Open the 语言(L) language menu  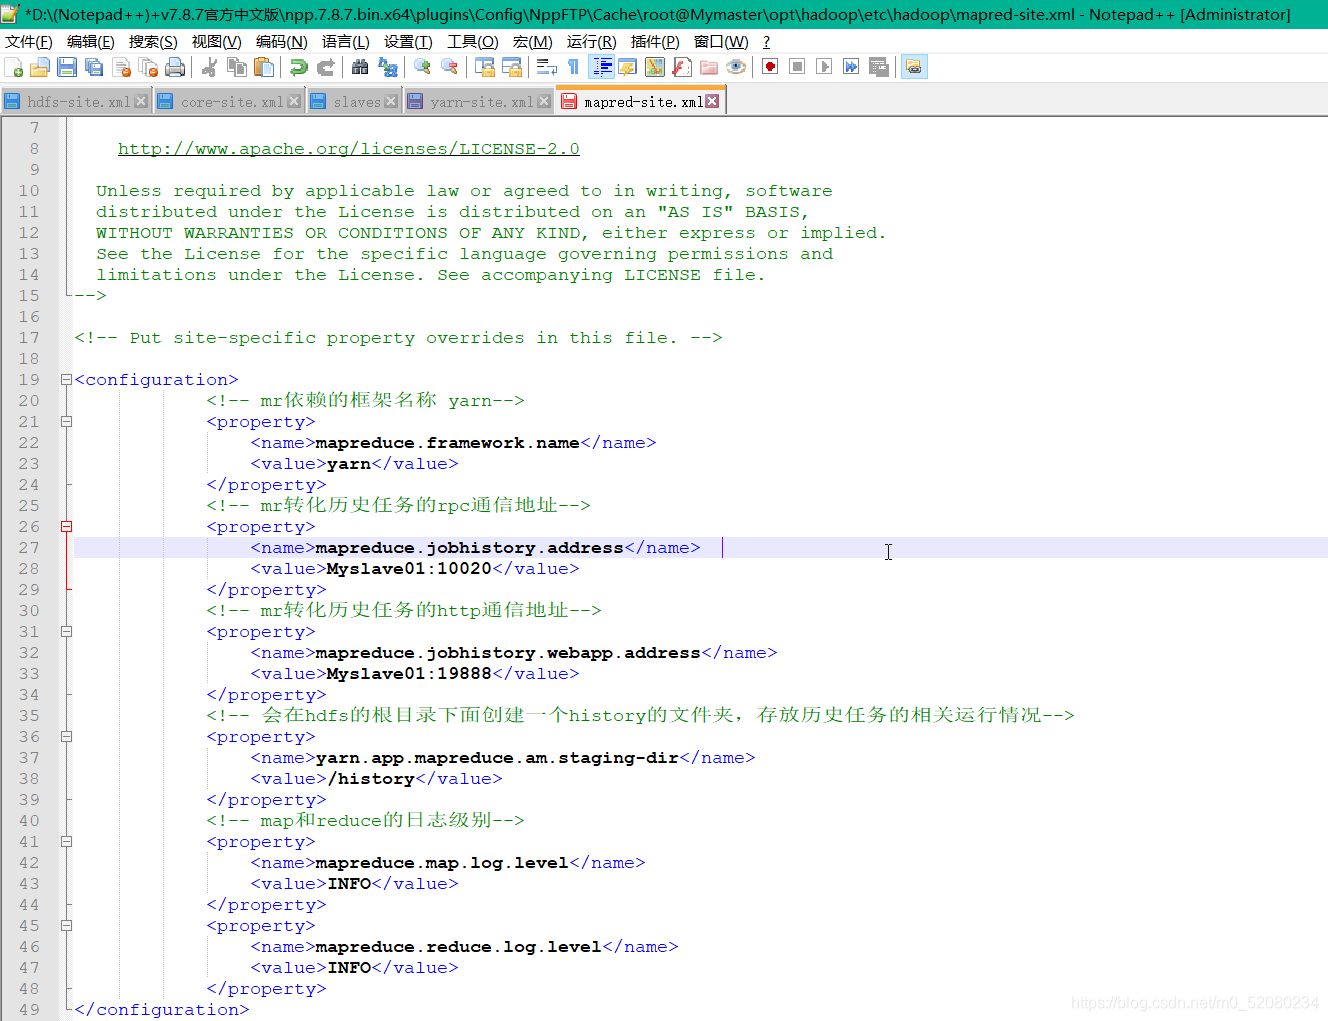point(345,42)
